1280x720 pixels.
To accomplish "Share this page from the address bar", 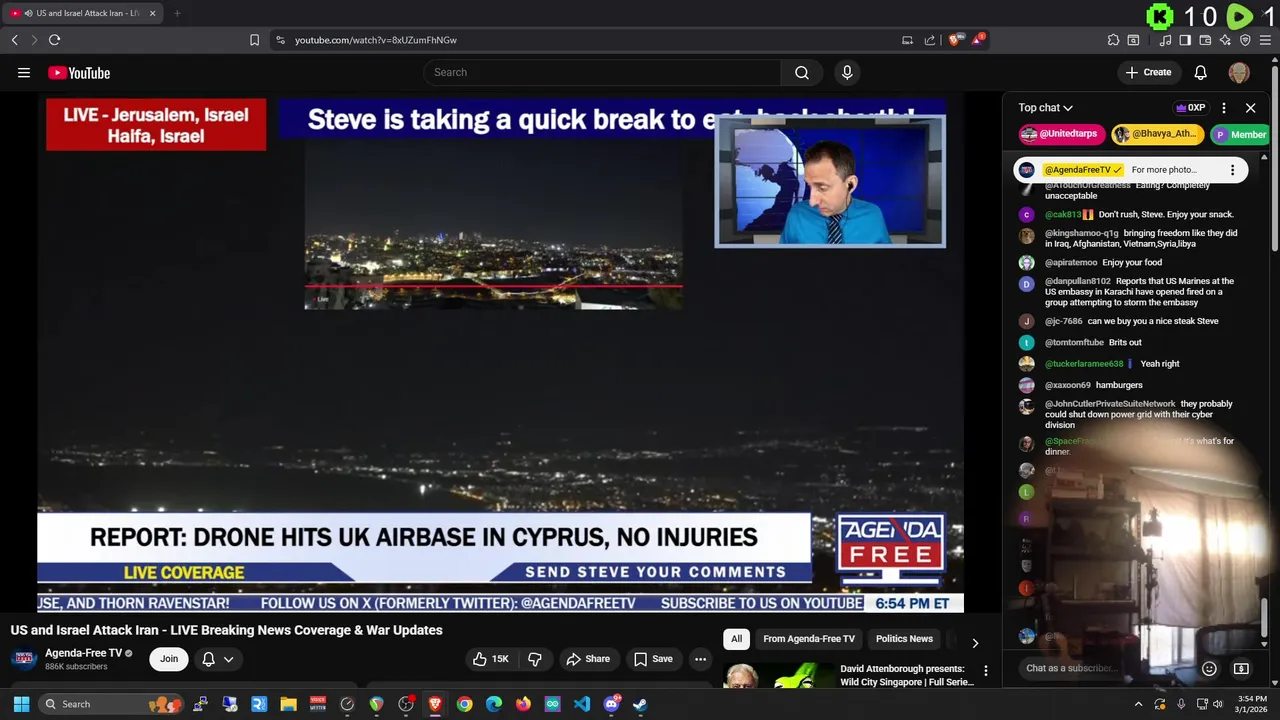I will (x=930, y=40).
